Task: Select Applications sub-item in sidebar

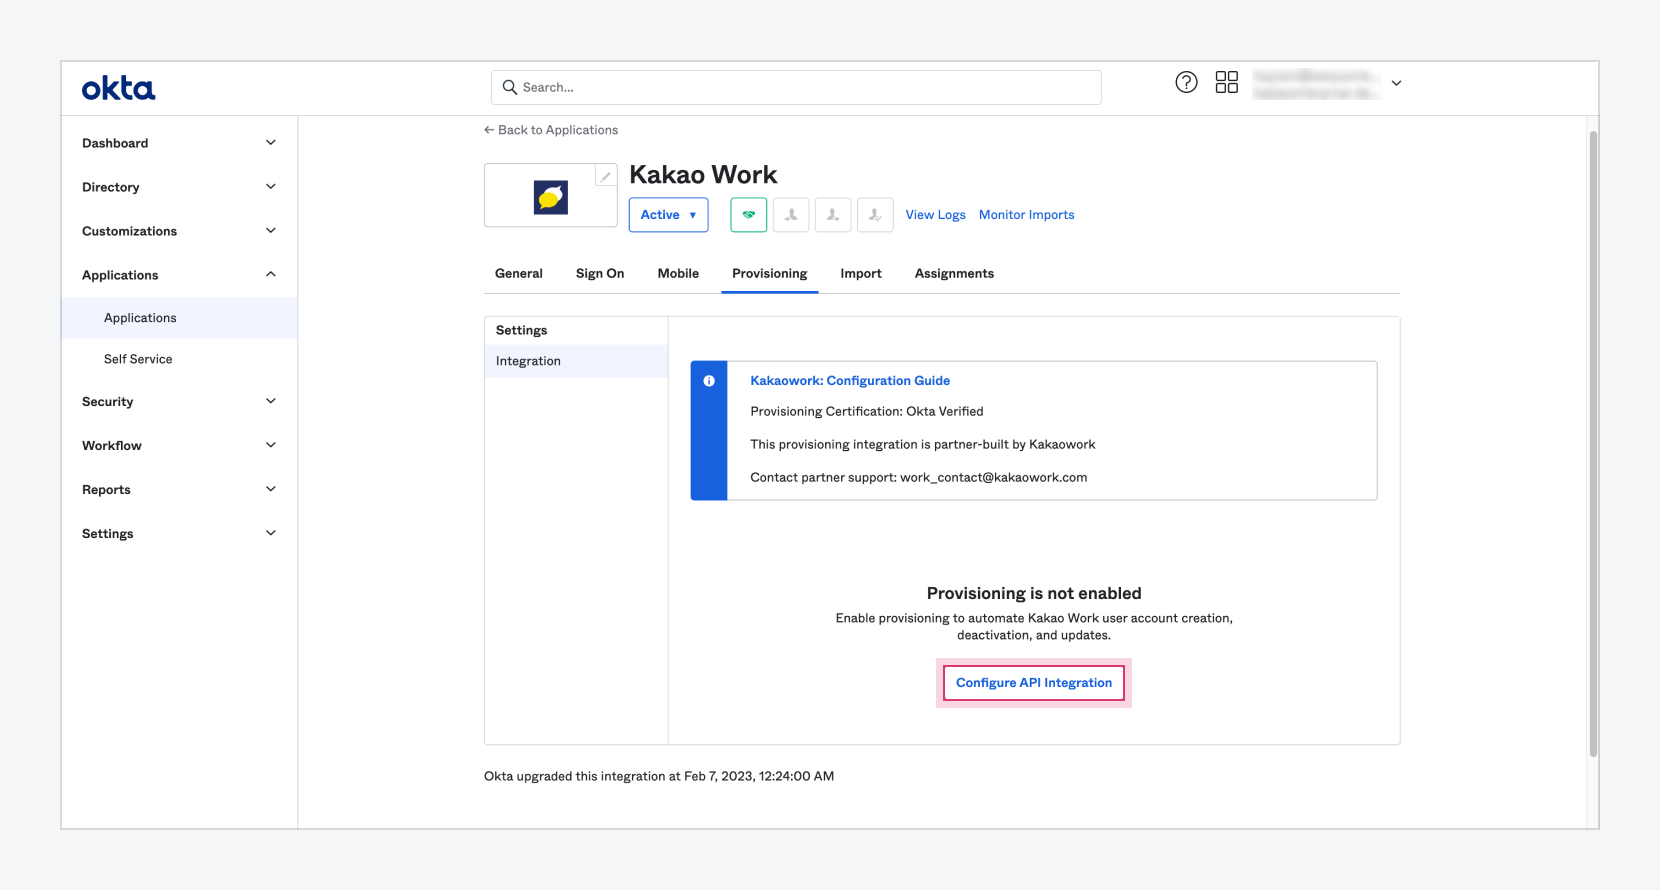Action: point(179,318)
